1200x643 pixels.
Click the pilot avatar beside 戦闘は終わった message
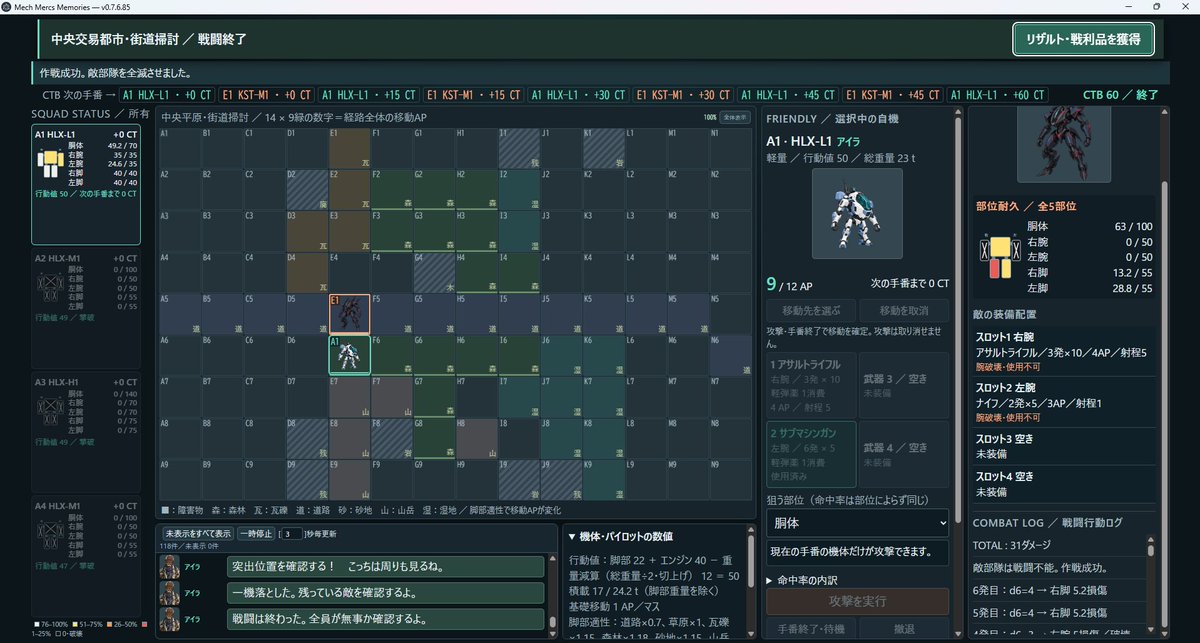coord(171,619)
